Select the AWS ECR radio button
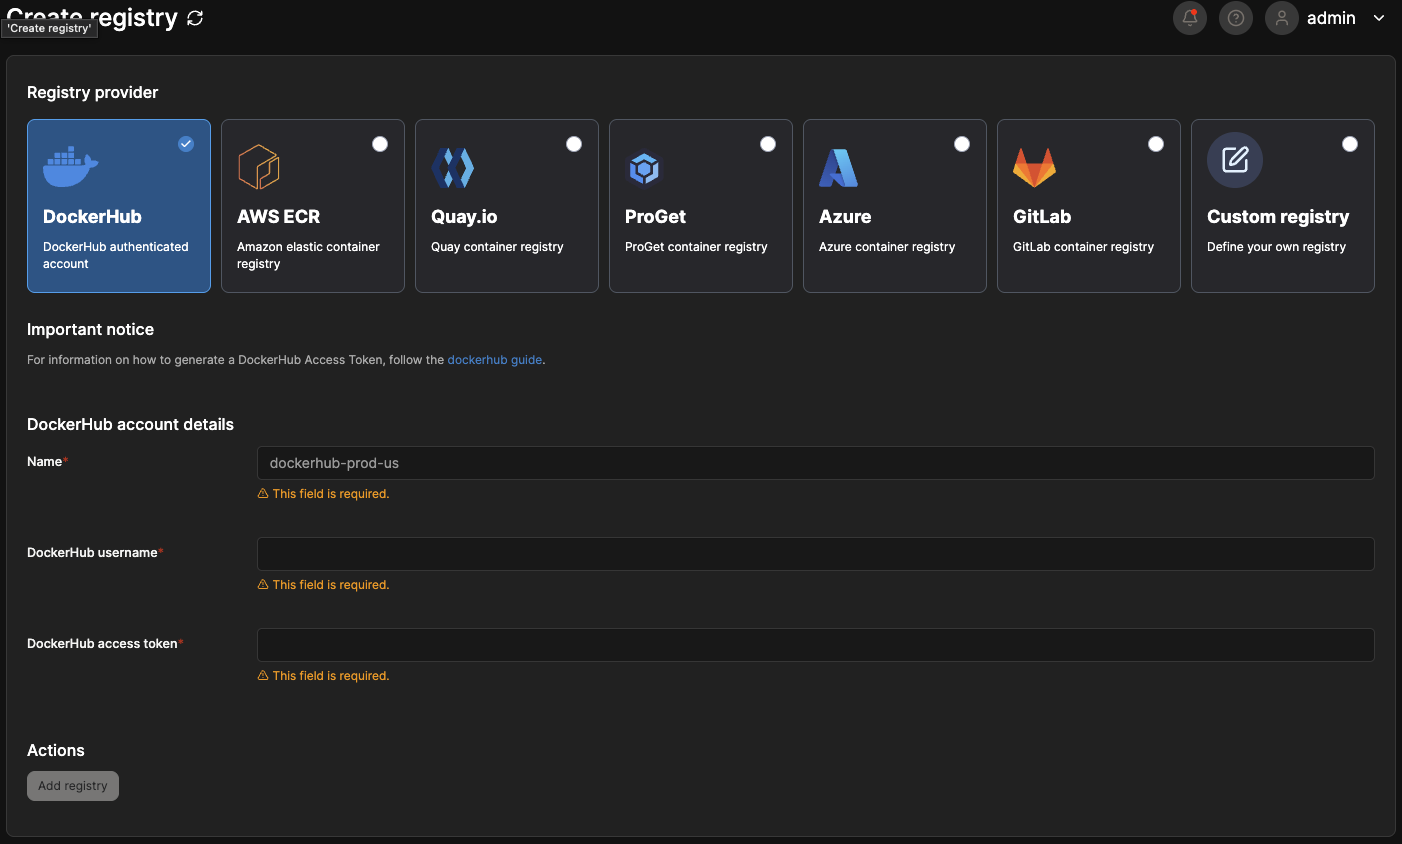1402x844 pixels. 380,144
